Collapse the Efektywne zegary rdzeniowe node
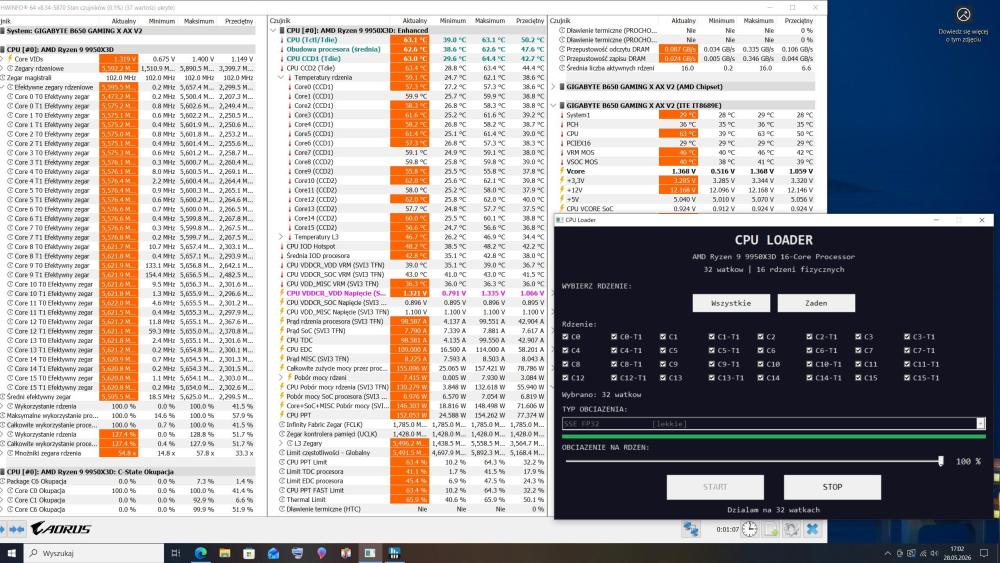Image resolution: width=1000 pixels, height=563 pixels. [3, 87]
